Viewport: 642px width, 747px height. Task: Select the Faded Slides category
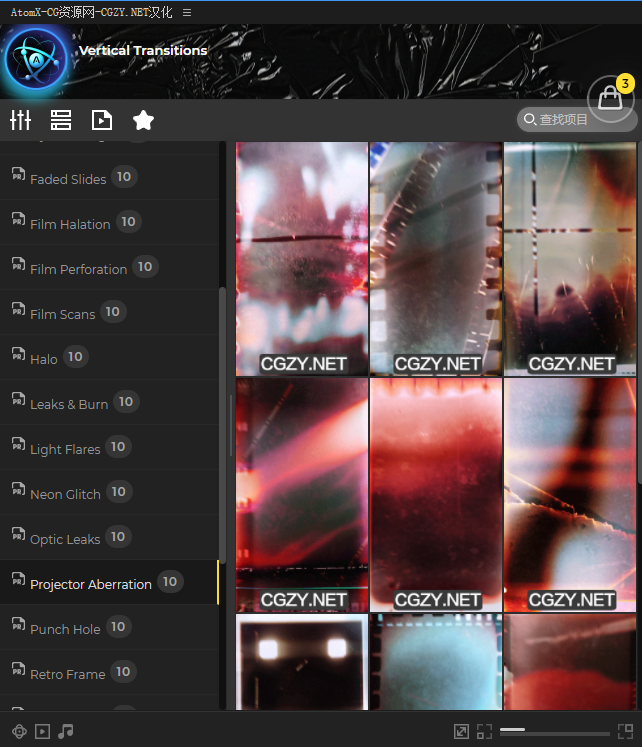(x=110, y=177)
